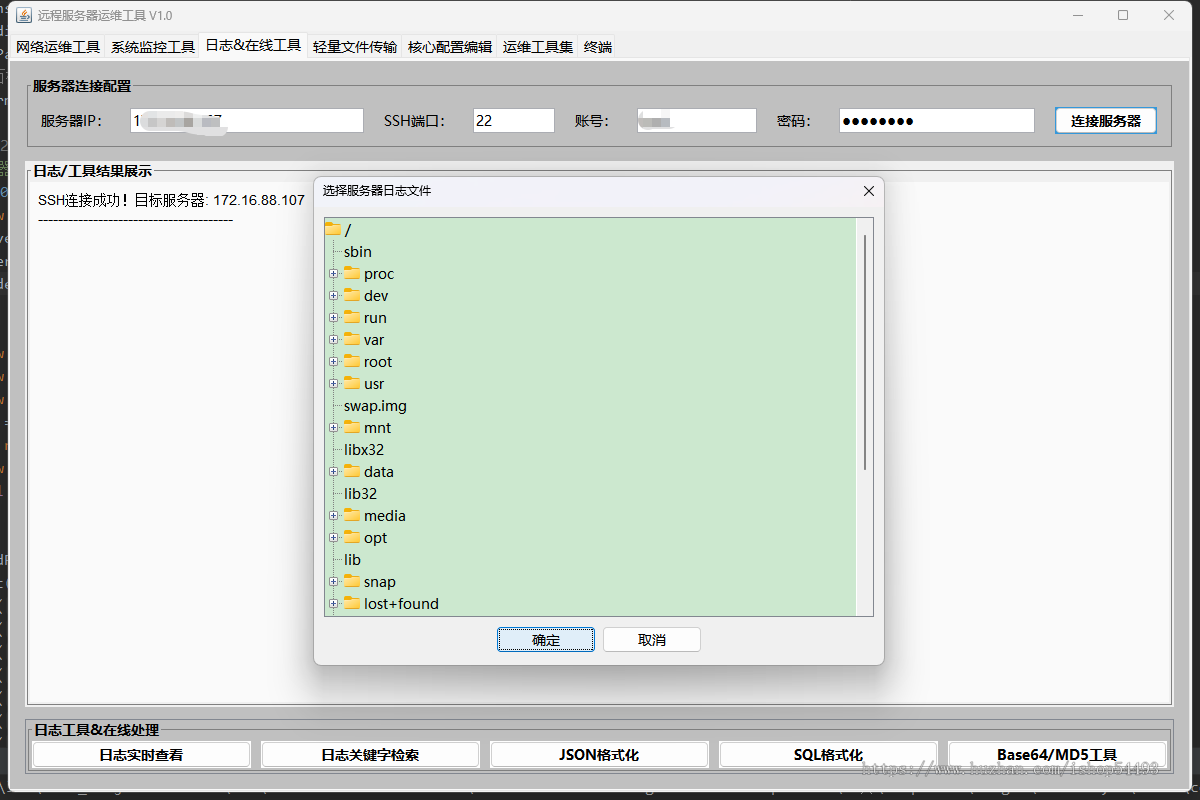Expand the var folder node
This screenshot has width=1200, height=800.
pyautogui.click(x=333, y=340)
